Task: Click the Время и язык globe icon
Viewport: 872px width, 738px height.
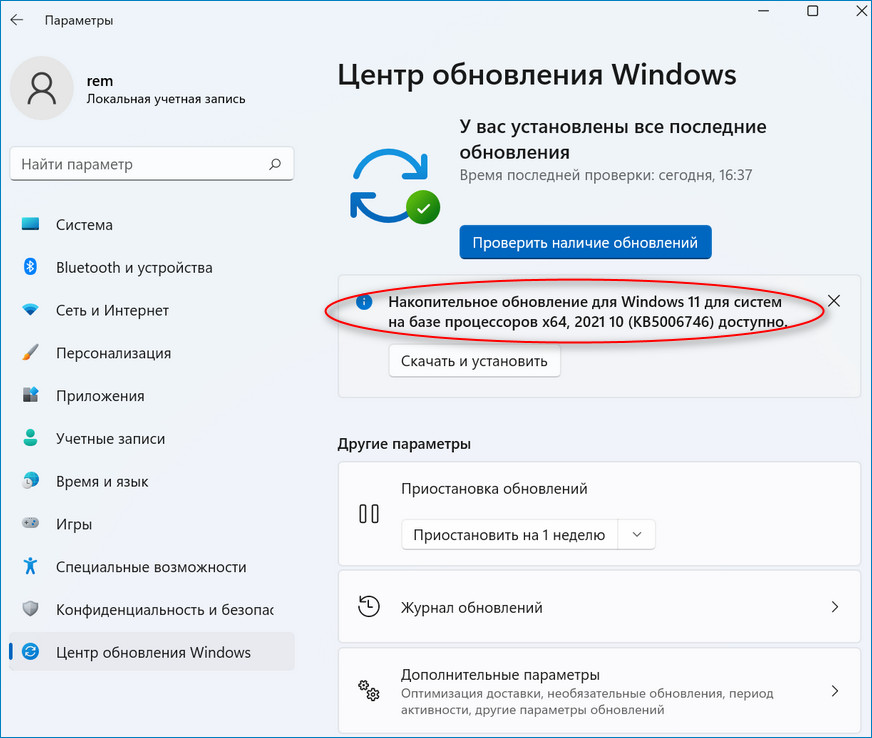Action: tap(30, 481)
